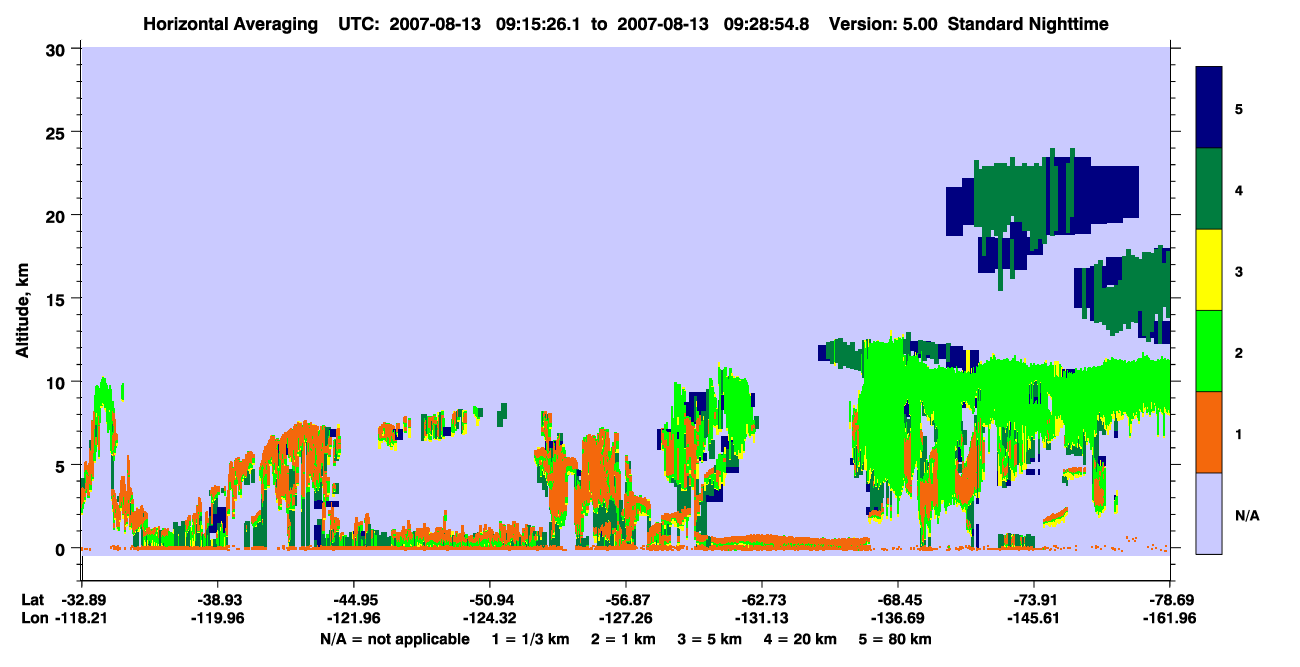Image resolution: width=1300 pixels, height=667 pixels.
Task: Click the 'Standard Nighttime' label
Action: pos(1028,23)
